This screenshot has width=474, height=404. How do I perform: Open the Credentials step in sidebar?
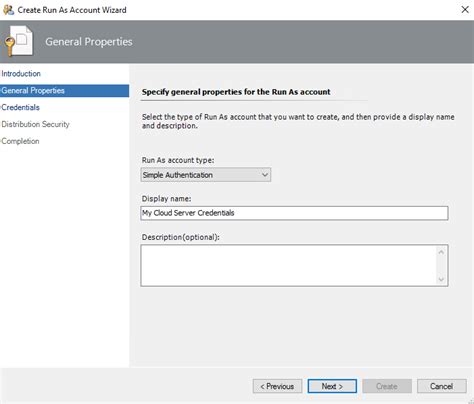tap(20, 107)
